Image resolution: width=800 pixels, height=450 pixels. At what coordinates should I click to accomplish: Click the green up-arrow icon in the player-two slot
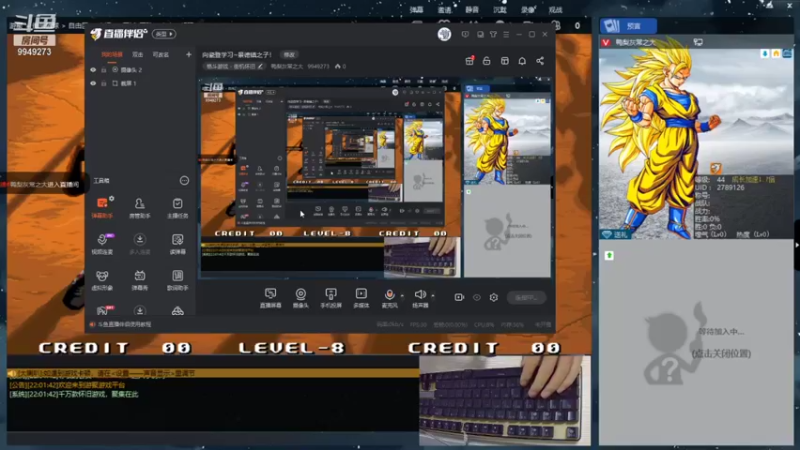coord(609,255)
